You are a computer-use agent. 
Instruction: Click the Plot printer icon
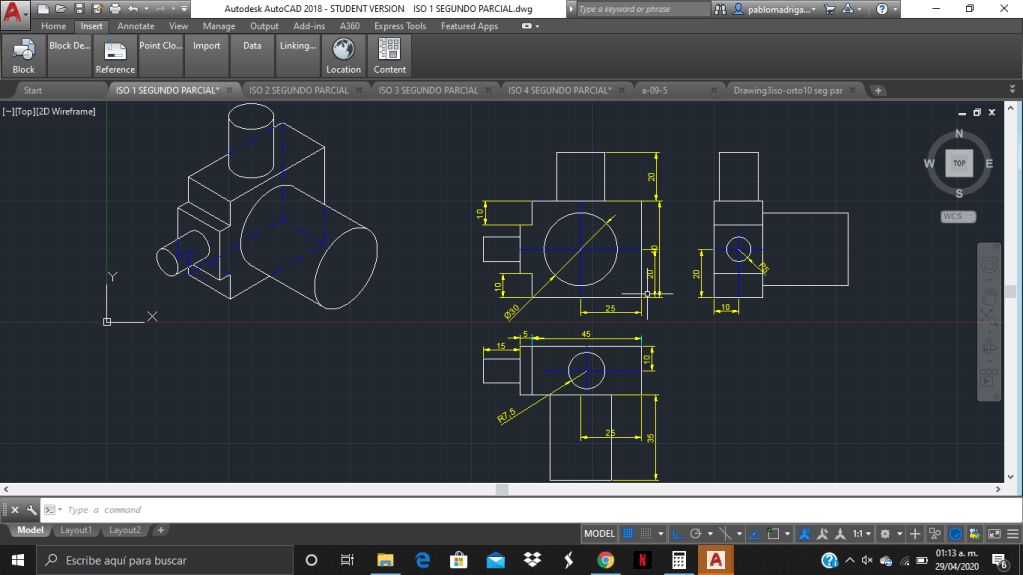[x=115, y=8]
